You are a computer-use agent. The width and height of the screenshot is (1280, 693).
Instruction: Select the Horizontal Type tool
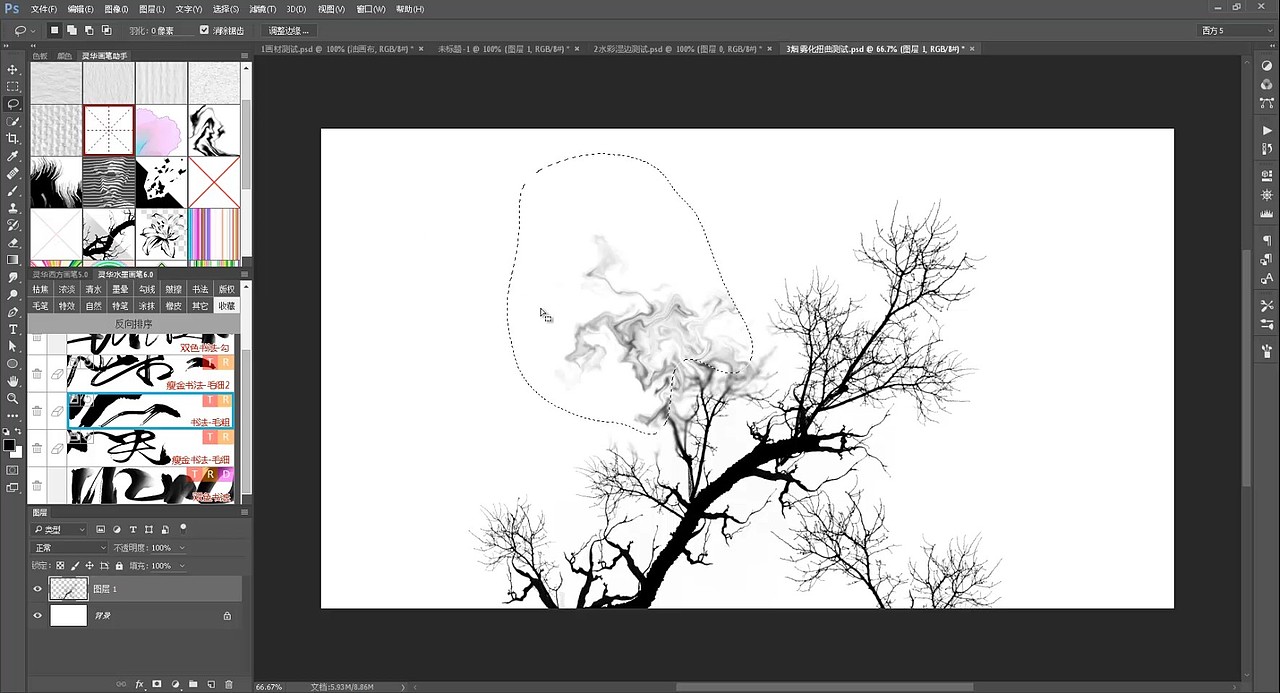tap(13, 329)
